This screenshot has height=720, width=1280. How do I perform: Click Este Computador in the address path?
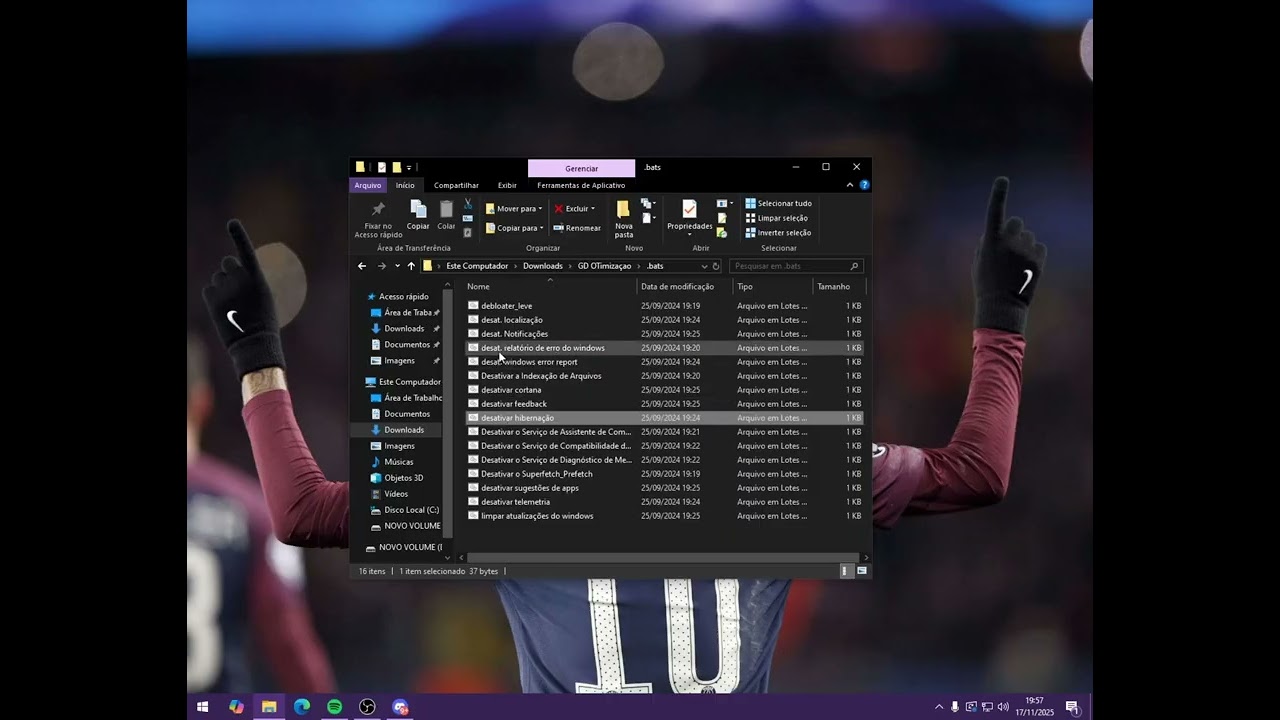[x=477, y=266]
